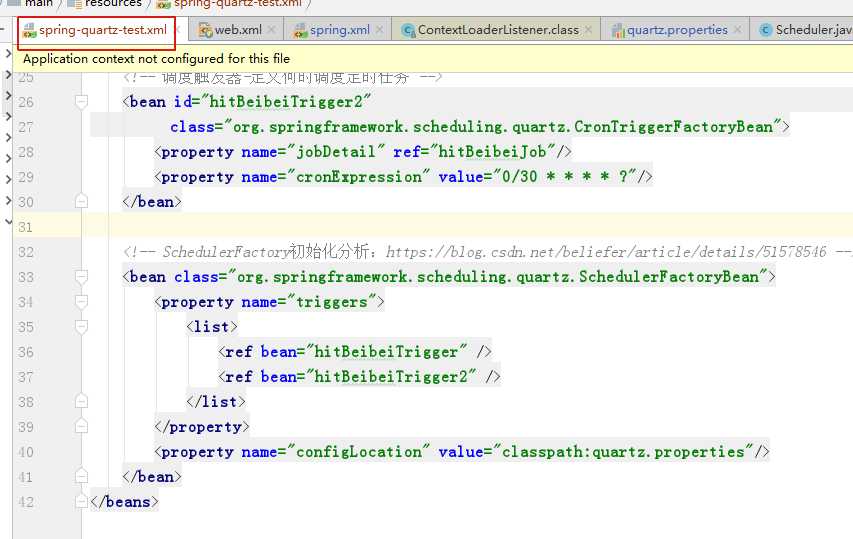Open the spring.xml editor tab
The image size is (853, 539).
[339, 30]
